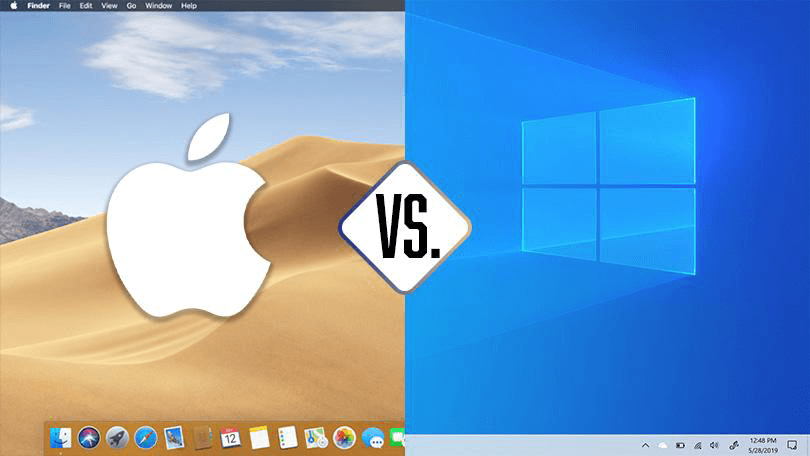This screenshot has height=456, width=810.
Task: Open the yellow Notes icon in Dock
Action: click(x=259, y=438)
